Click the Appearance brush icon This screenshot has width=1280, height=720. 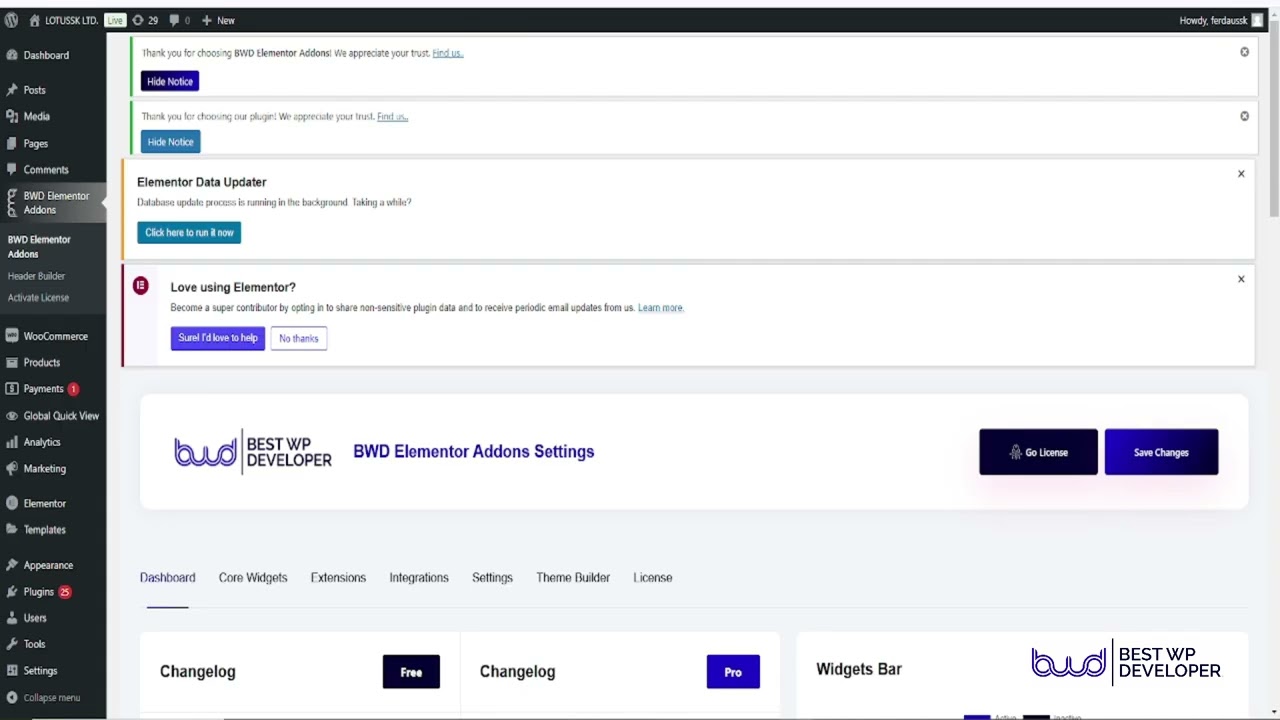12,565
